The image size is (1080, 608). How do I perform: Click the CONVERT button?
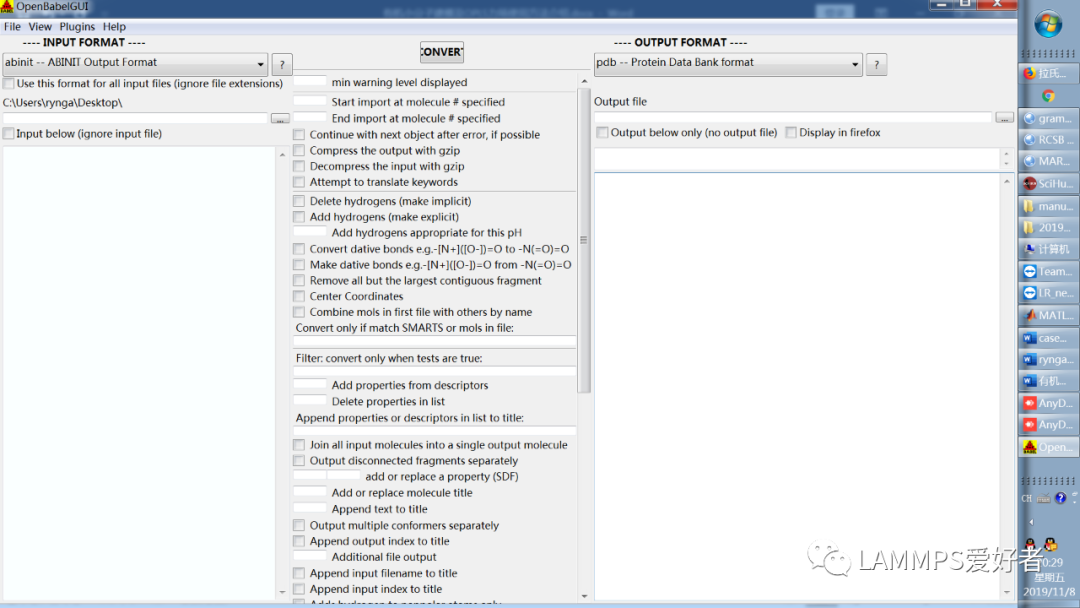pos(442,52)
